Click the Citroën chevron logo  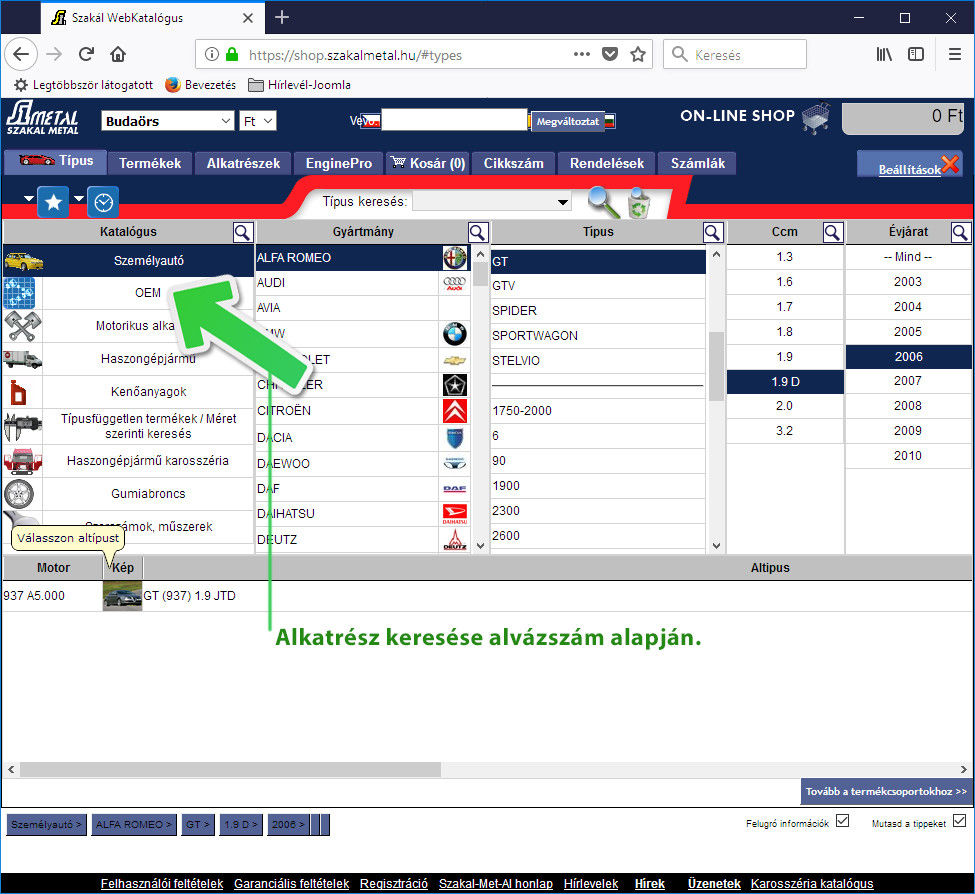[455, 411]
